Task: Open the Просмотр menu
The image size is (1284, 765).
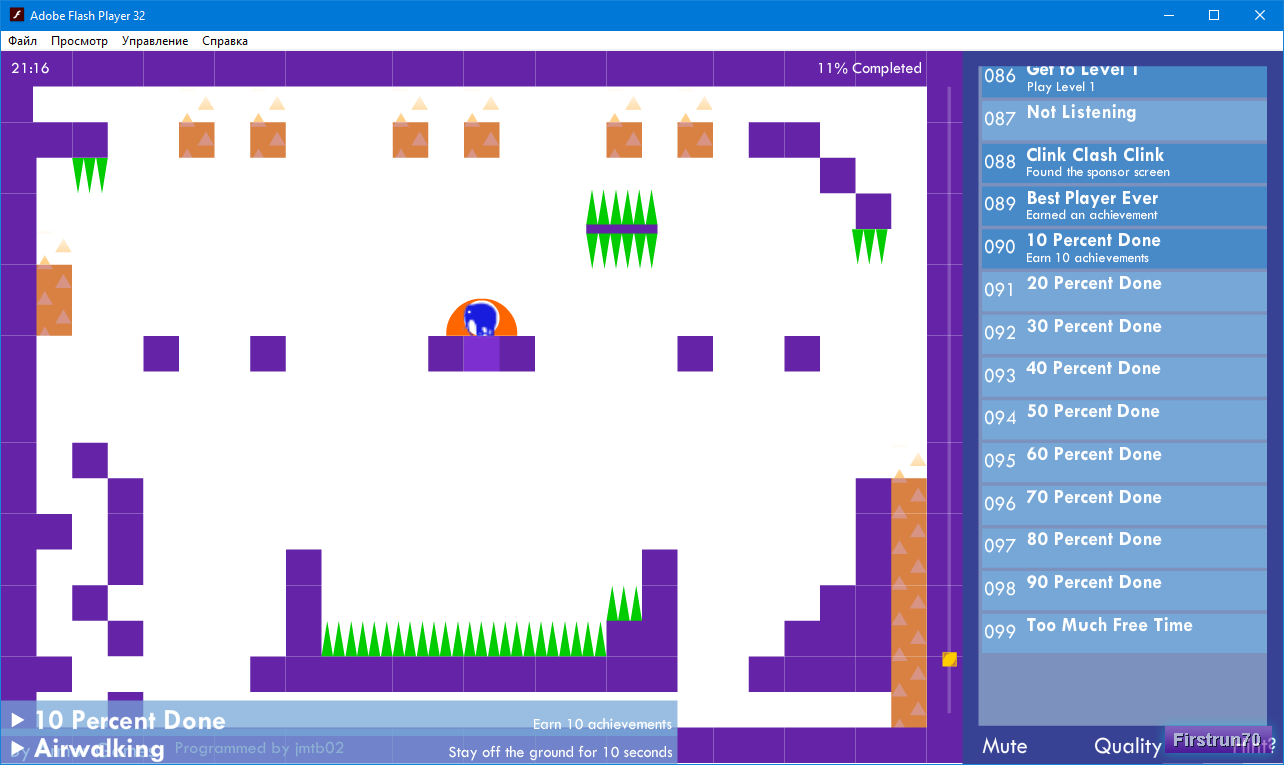Action: click(x=79, y=41)
